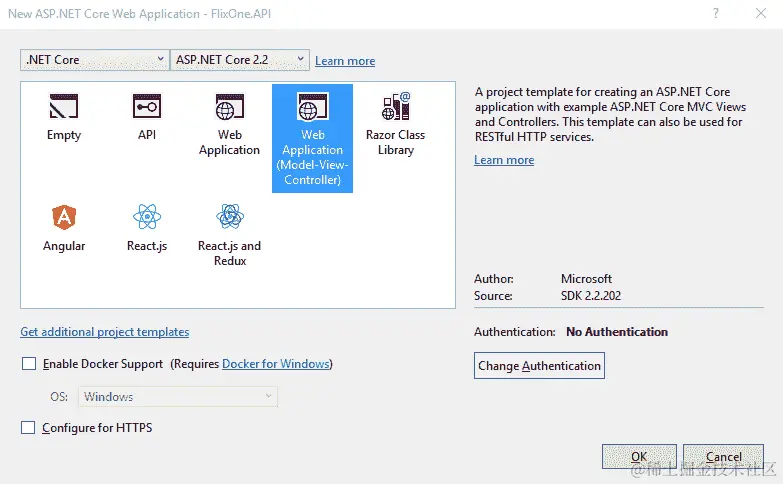This screenshot has height=484, width=783.
Task: Choose the React.js and Redux template
Action: (230, 235)
